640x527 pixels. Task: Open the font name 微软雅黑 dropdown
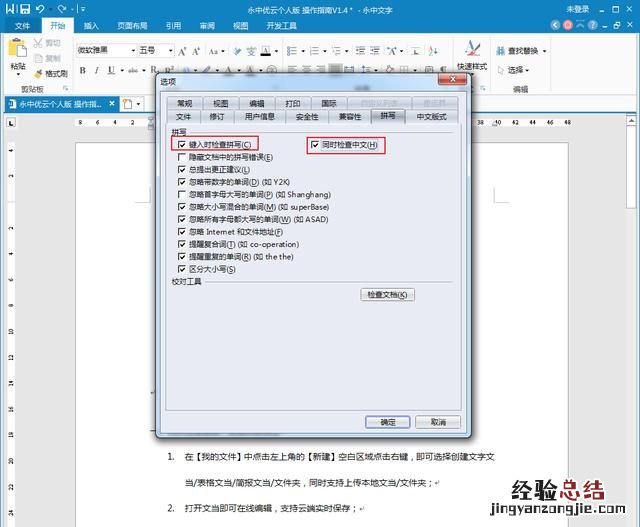pos(133,51)
